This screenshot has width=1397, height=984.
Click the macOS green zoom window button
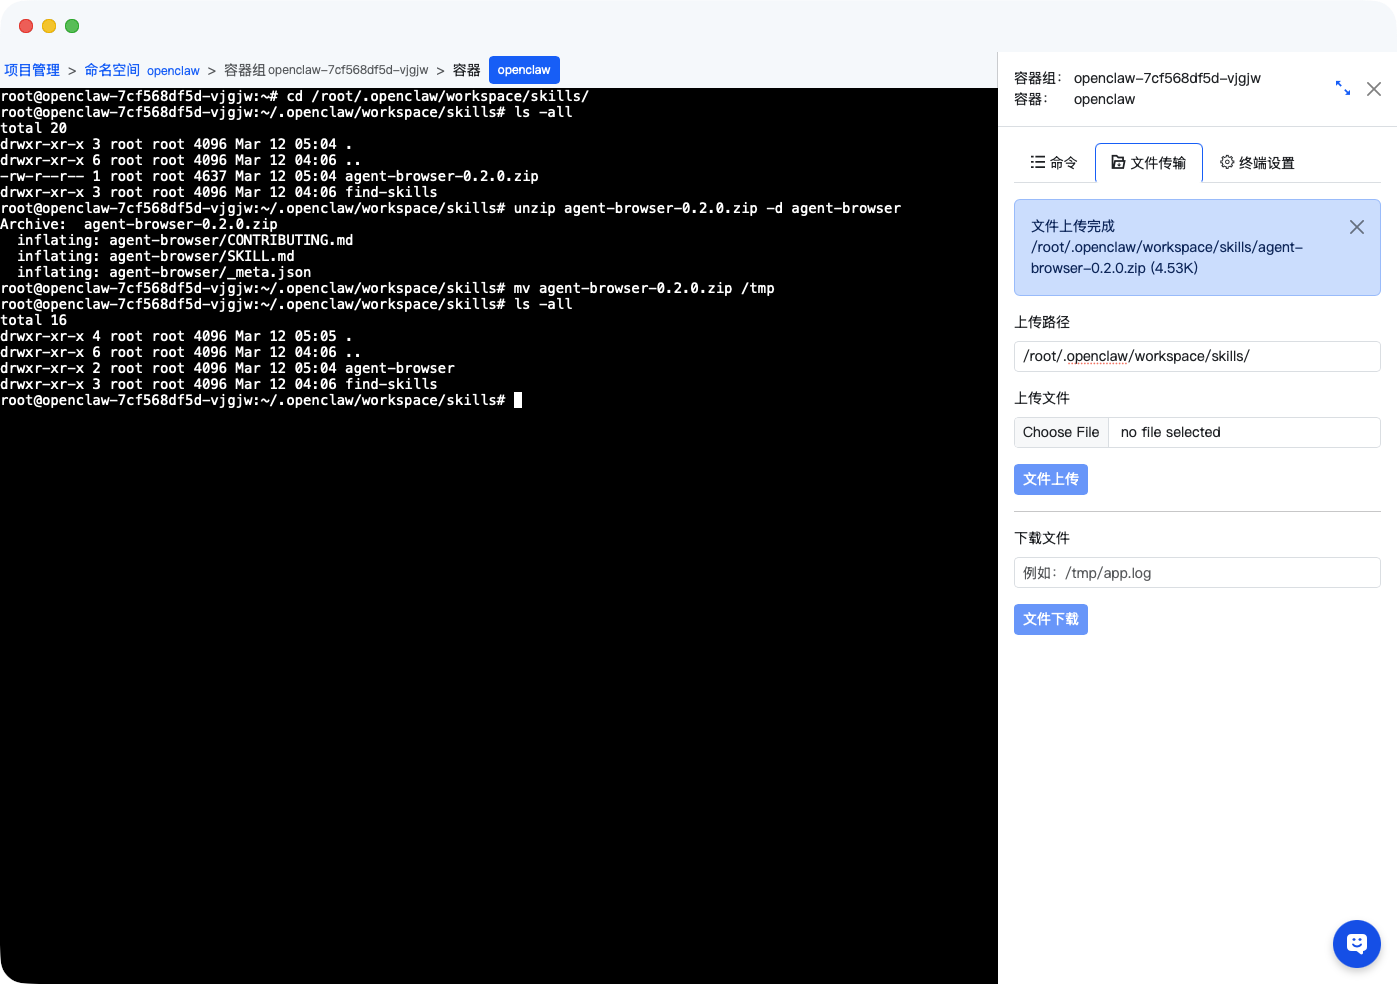pyautogui.click(x=72, y=26)
